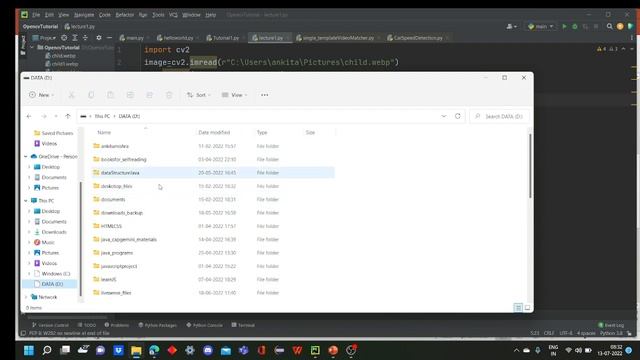
Task: Click the Share icon in Explorer toolbar
Action: [149, 95]
